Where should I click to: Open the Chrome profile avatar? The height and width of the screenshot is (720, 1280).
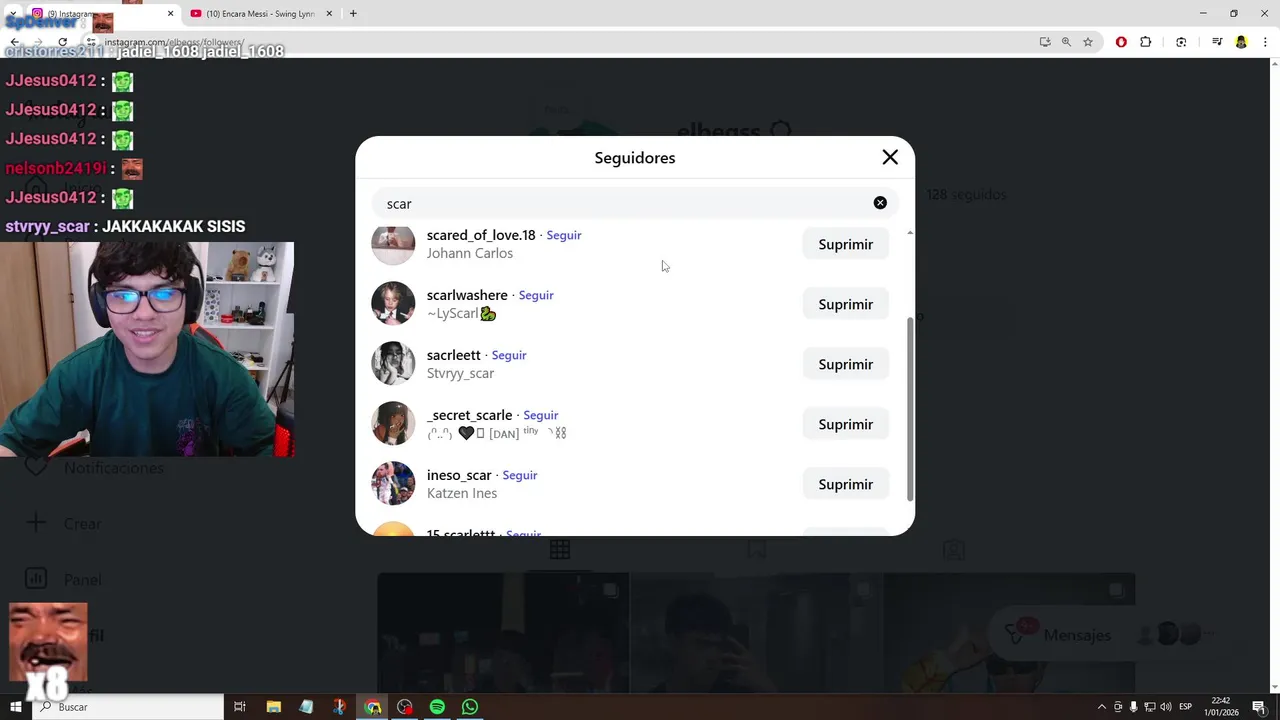click(1241, 42)
